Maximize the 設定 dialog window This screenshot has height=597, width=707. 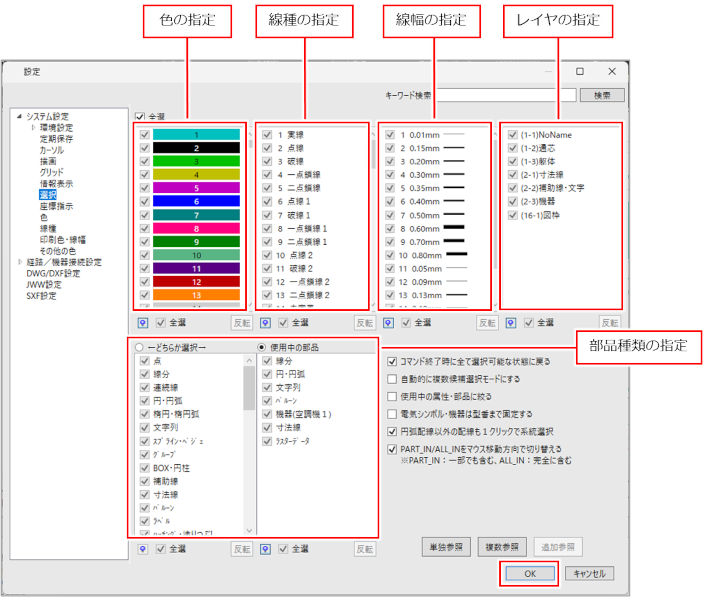point(580,72)
